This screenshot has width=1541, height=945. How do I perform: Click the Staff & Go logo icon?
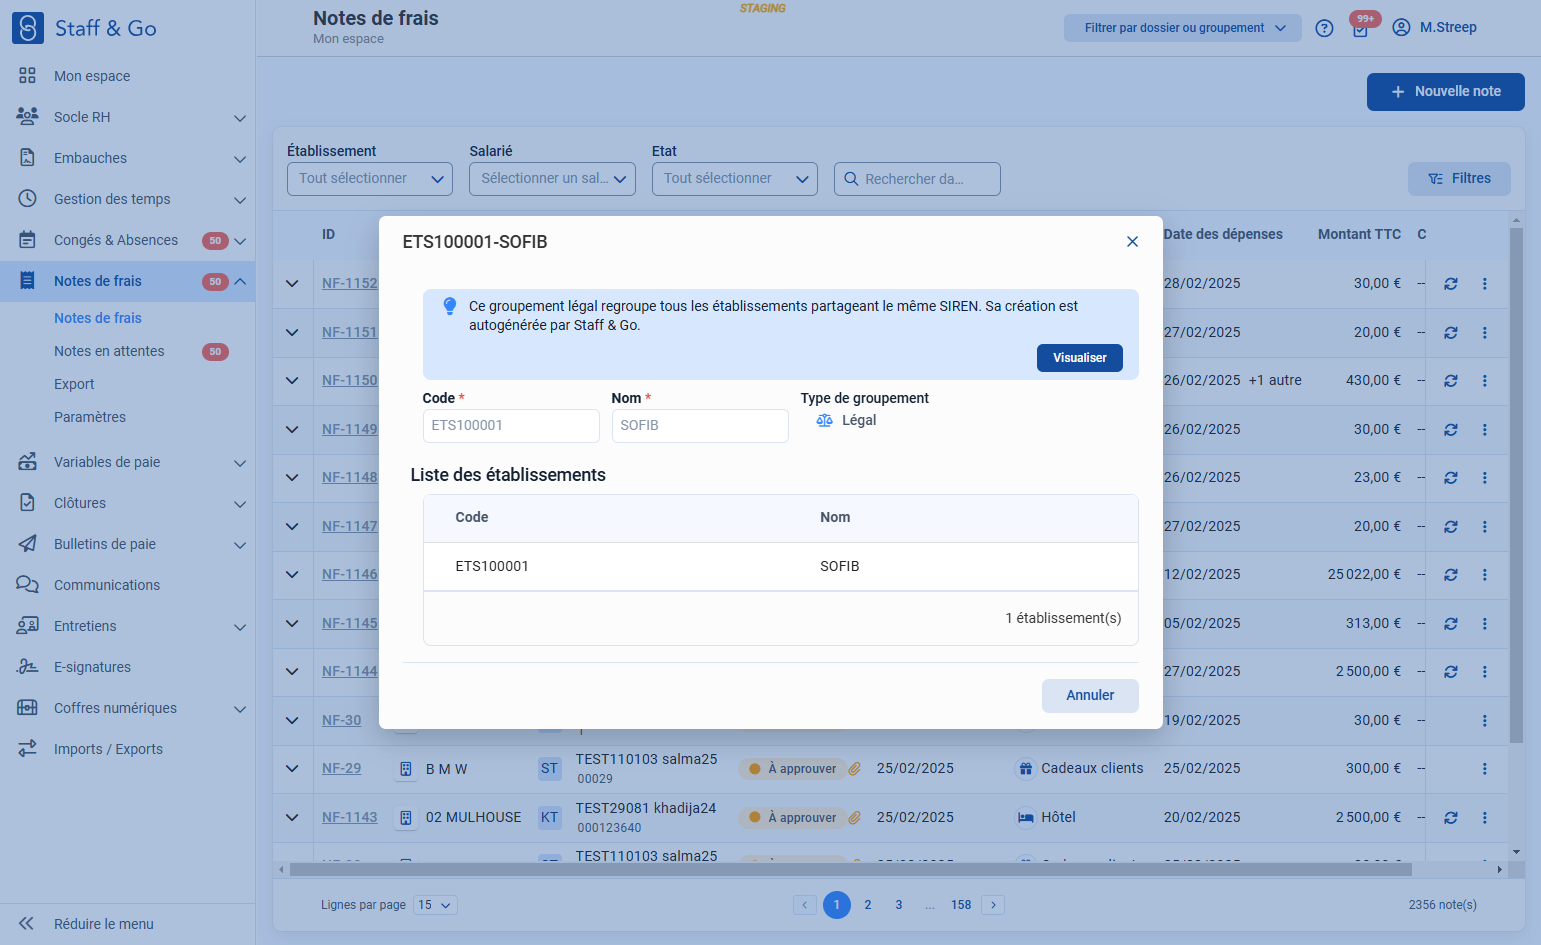[x=28, y=28]
